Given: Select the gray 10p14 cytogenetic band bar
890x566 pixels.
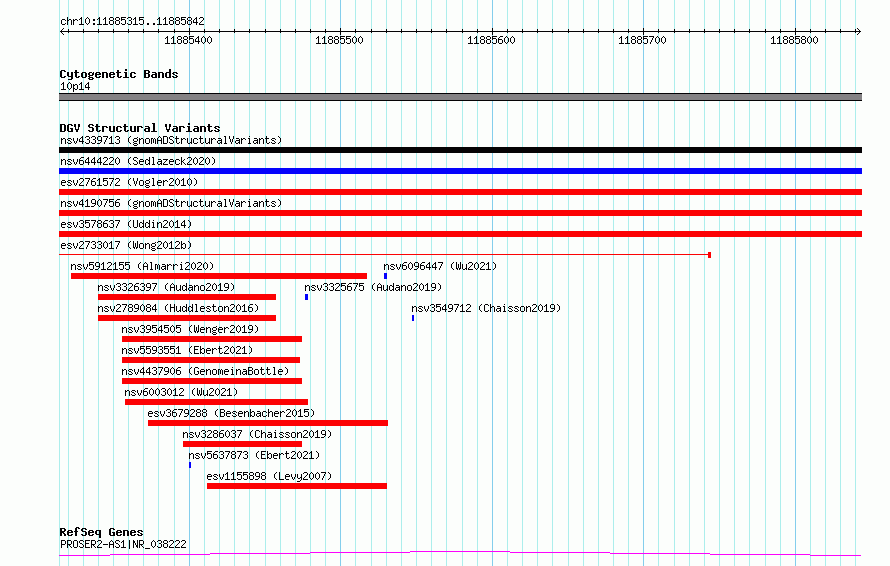Looking at the screenshot, I should [460, 97].
